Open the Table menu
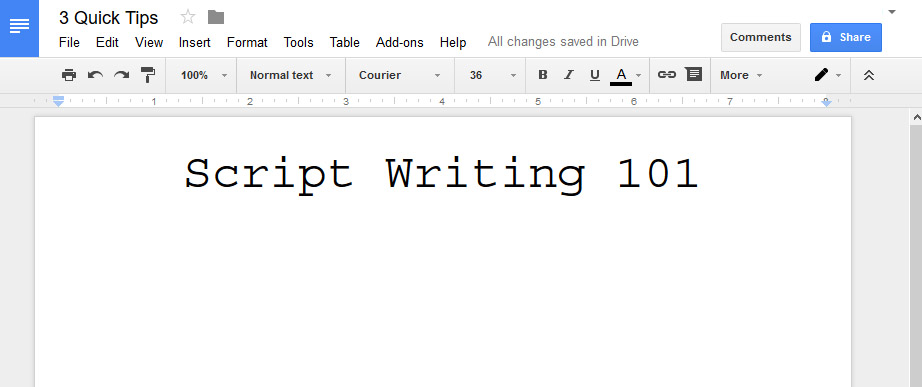The width and height of the screenshot is (922, 387). (345, 42)
